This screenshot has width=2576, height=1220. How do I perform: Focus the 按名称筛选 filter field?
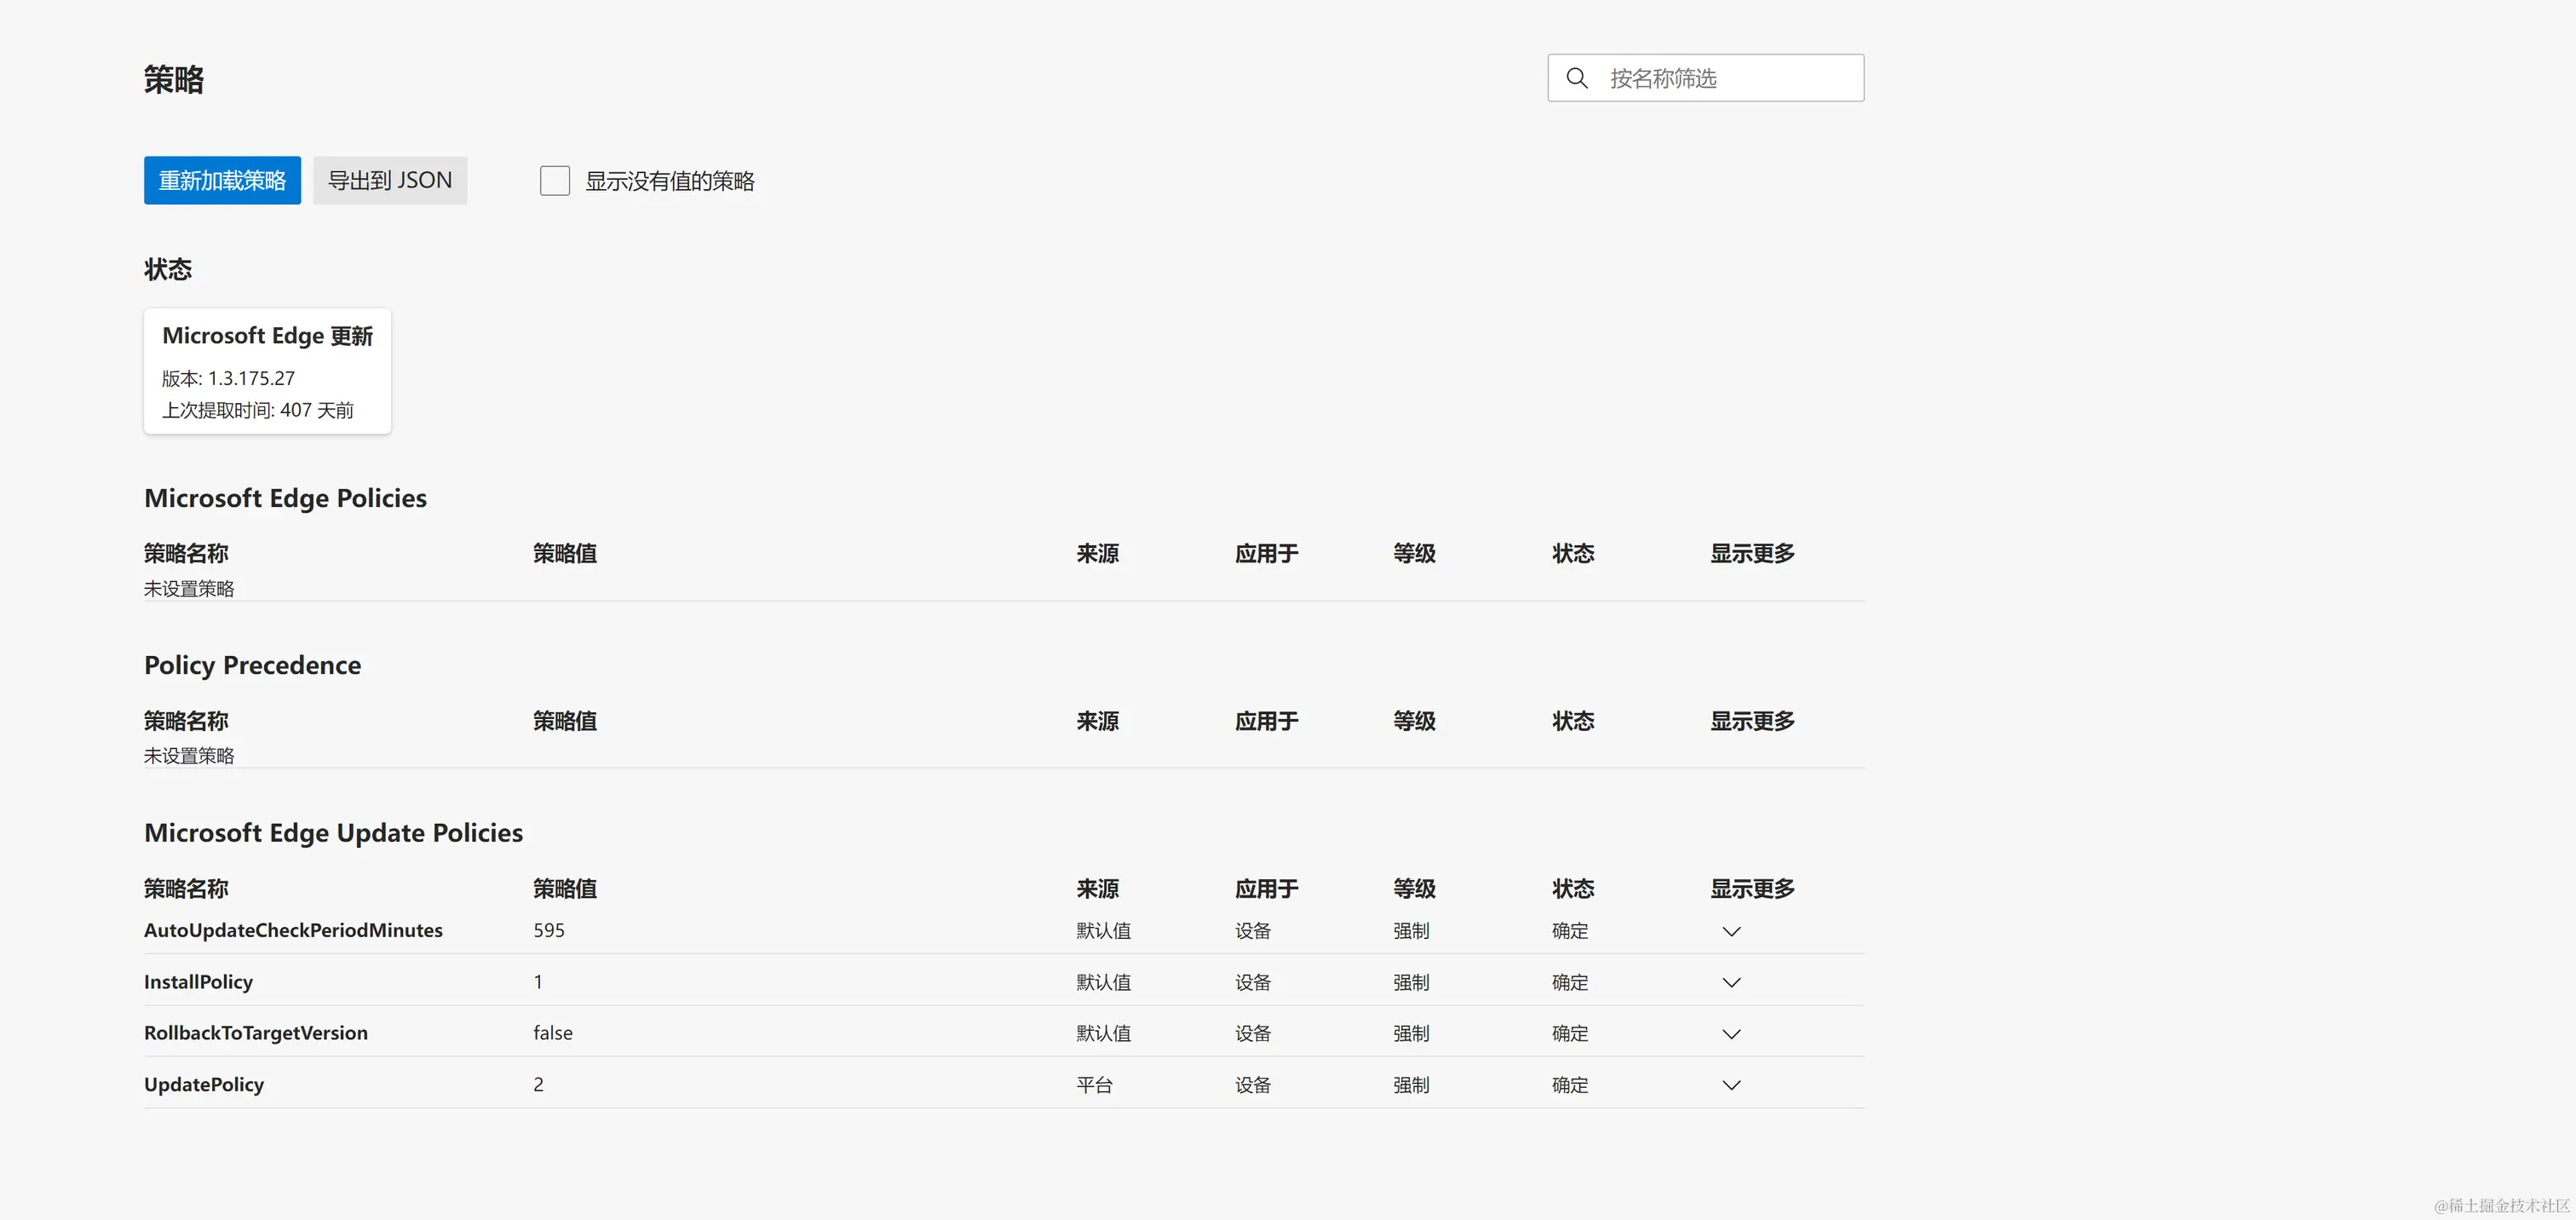(1706, 78)
